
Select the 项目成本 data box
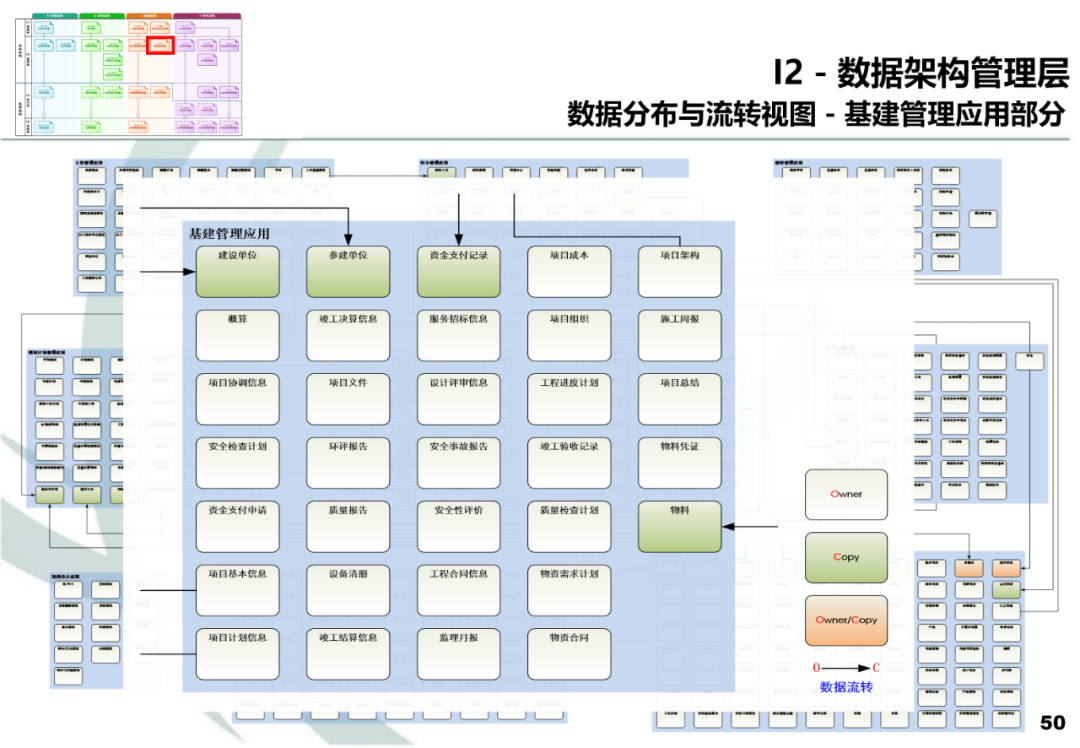pyautogui.click(x=569, y=272)
